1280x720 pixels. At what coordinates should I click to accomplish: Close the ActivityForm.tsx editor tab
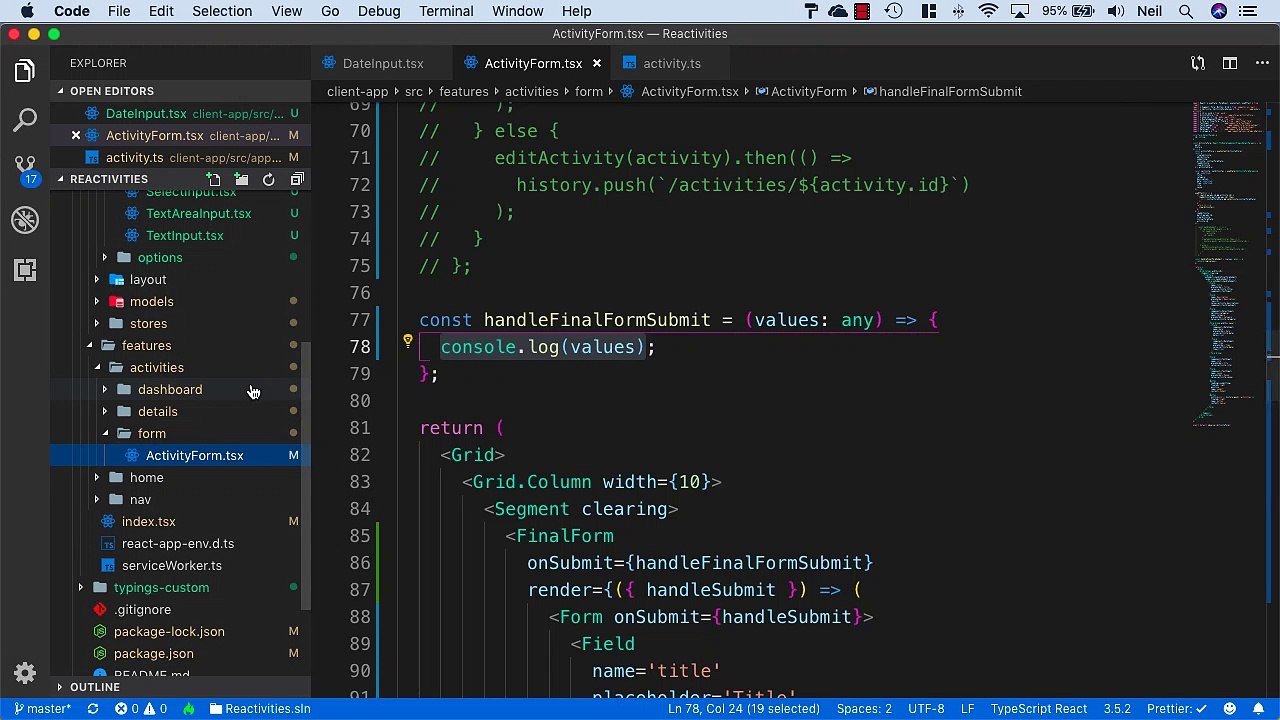[597, 63]
